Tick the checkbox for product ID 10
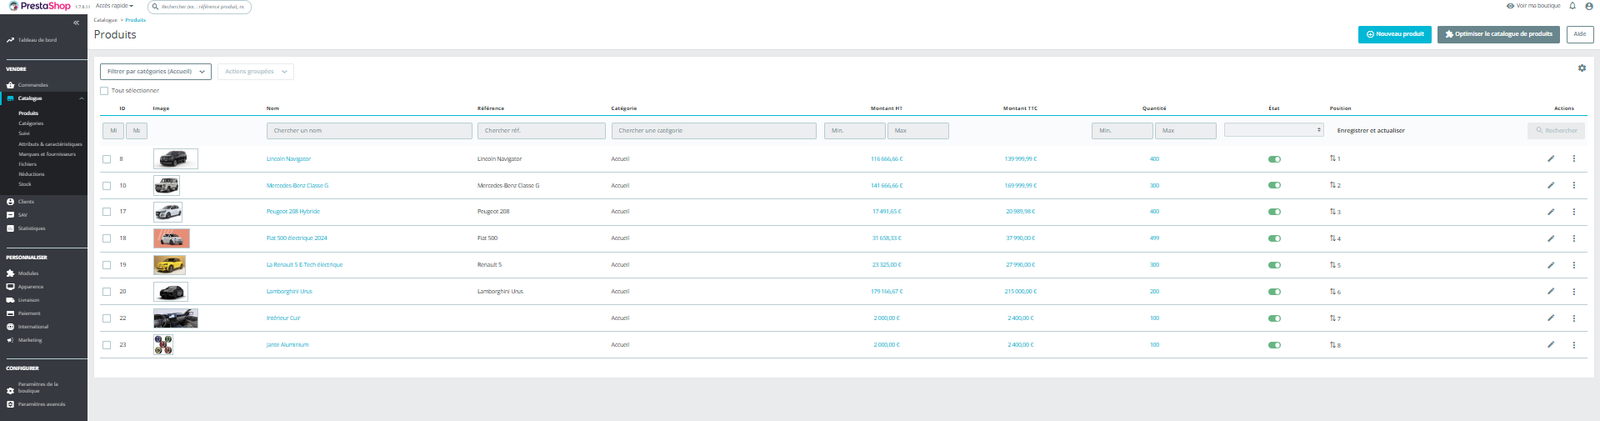This screenshot has width=1600, height=421. tap(107, 185)
